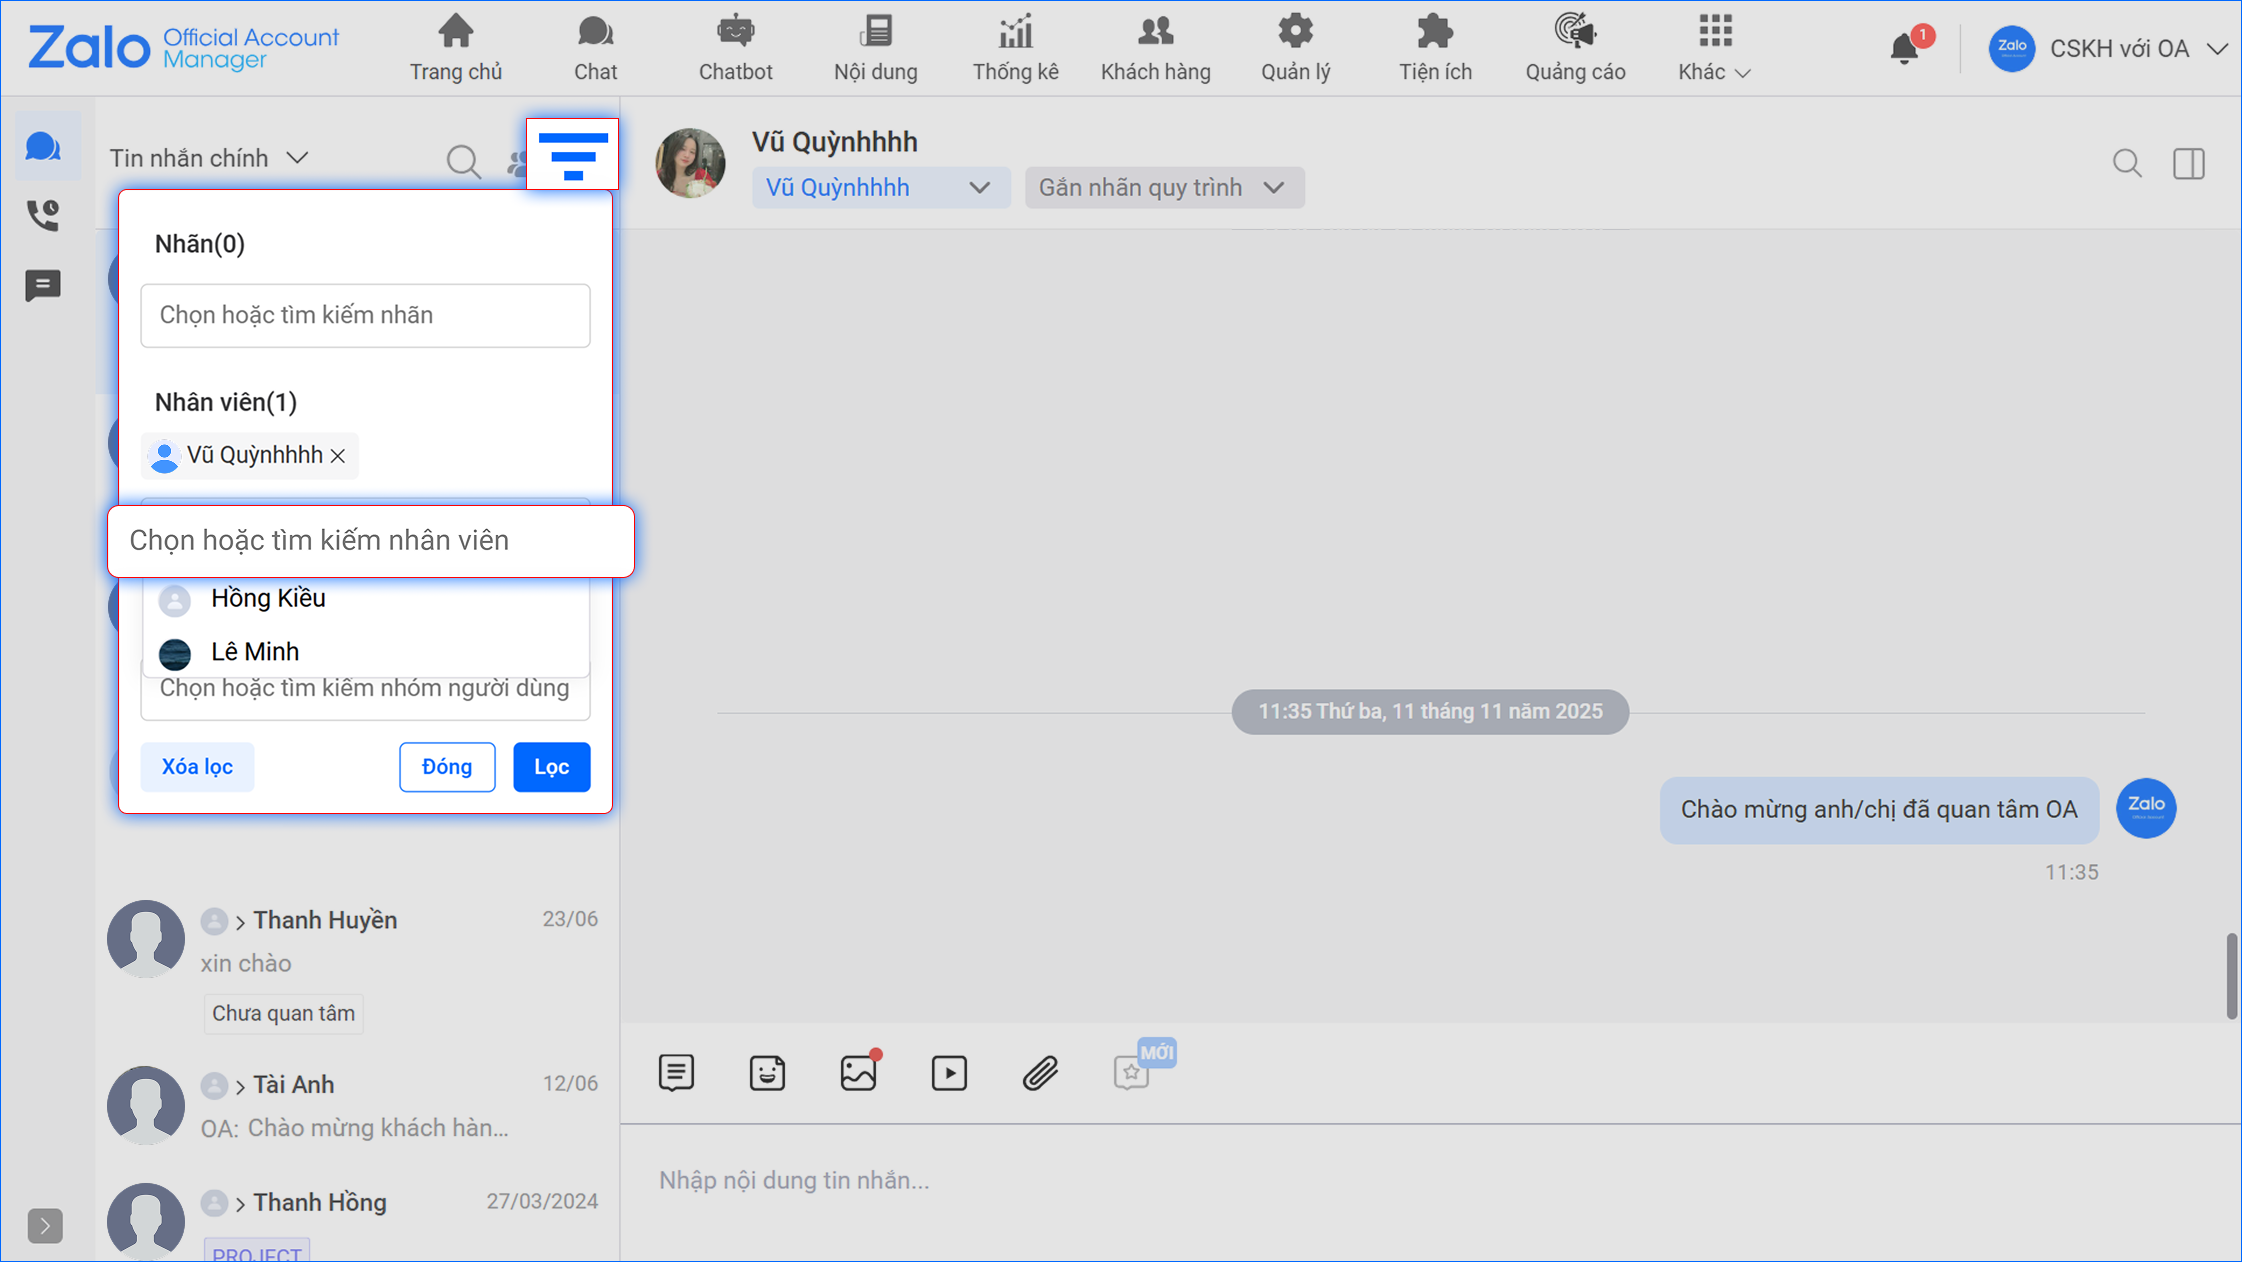
Task: Click the Lọc button
Action: coord(551,767)
